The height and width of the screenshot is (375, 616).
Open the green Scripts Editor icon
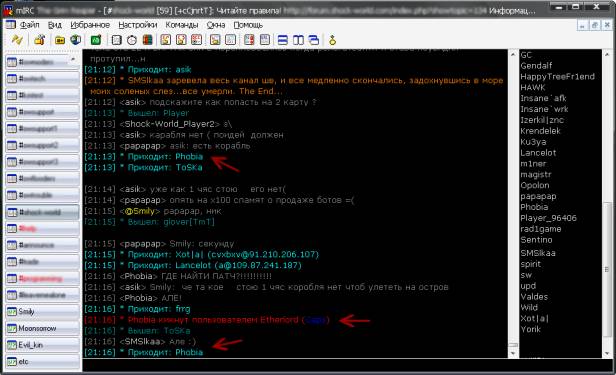tap(96, 40)
